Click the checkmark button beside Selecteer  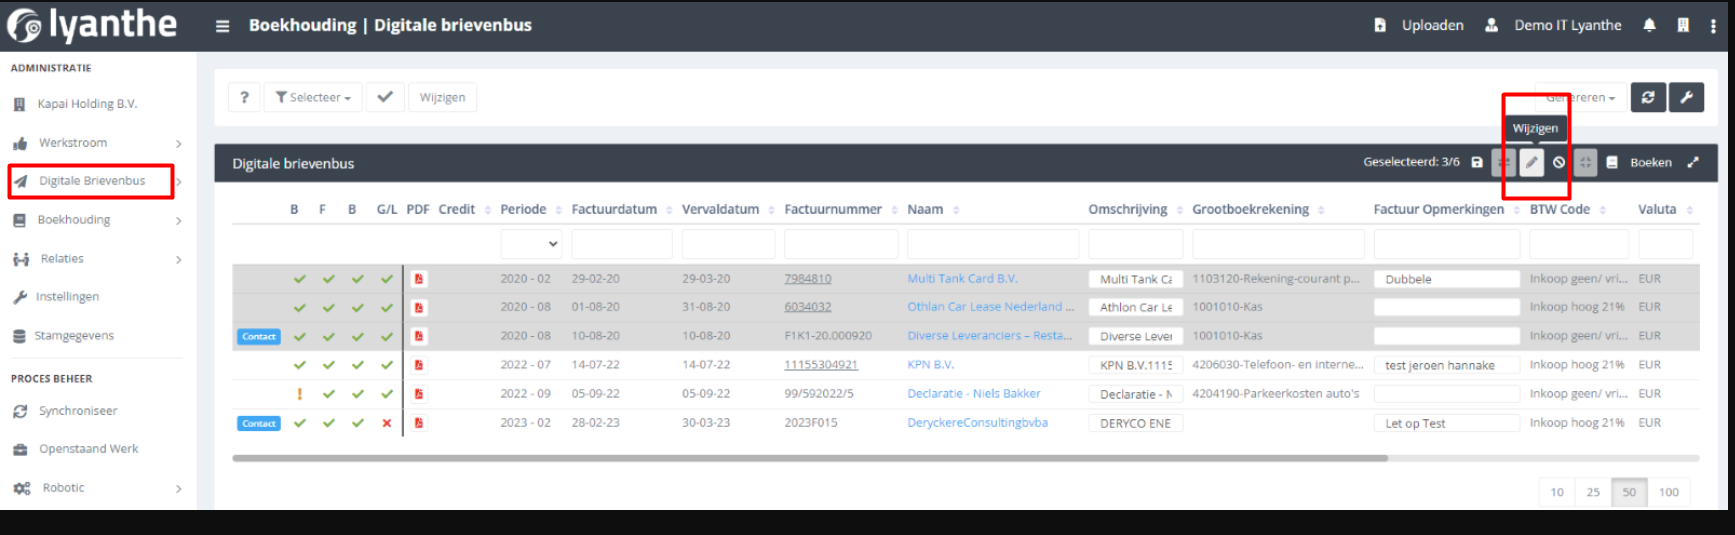pos(385,97)
